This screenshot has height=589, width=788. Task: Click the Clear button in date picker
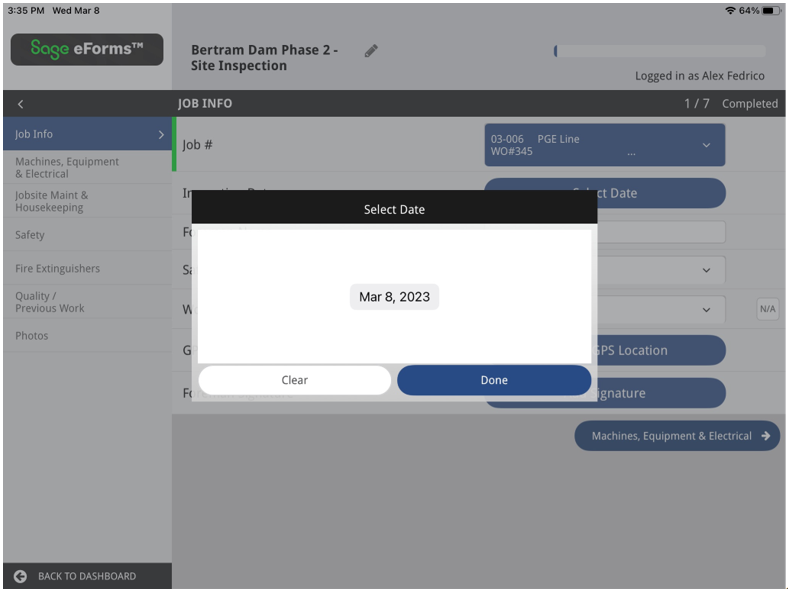(294, 380)
